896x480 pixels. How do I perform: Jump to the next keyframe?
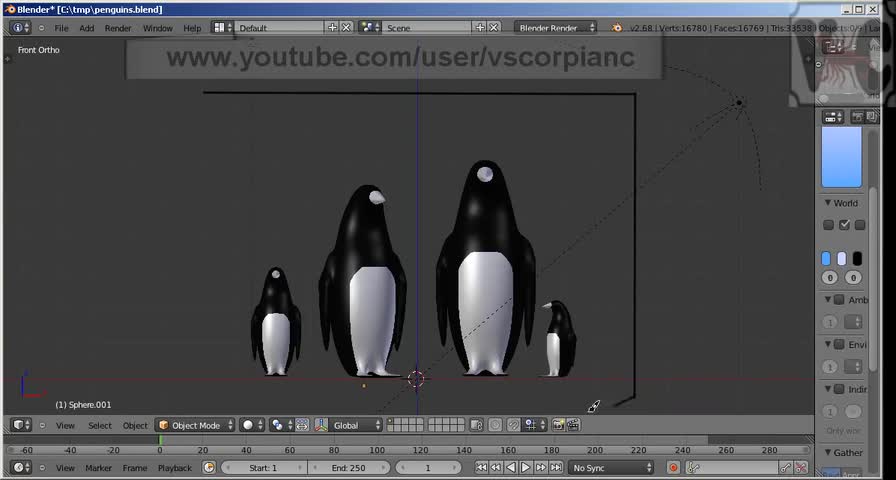(x=541, y=467)
